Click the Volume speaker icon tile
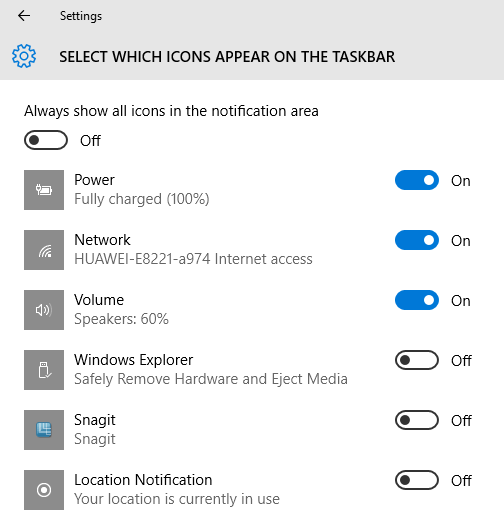This screenshot has width=504, height=513. [44, 310]
